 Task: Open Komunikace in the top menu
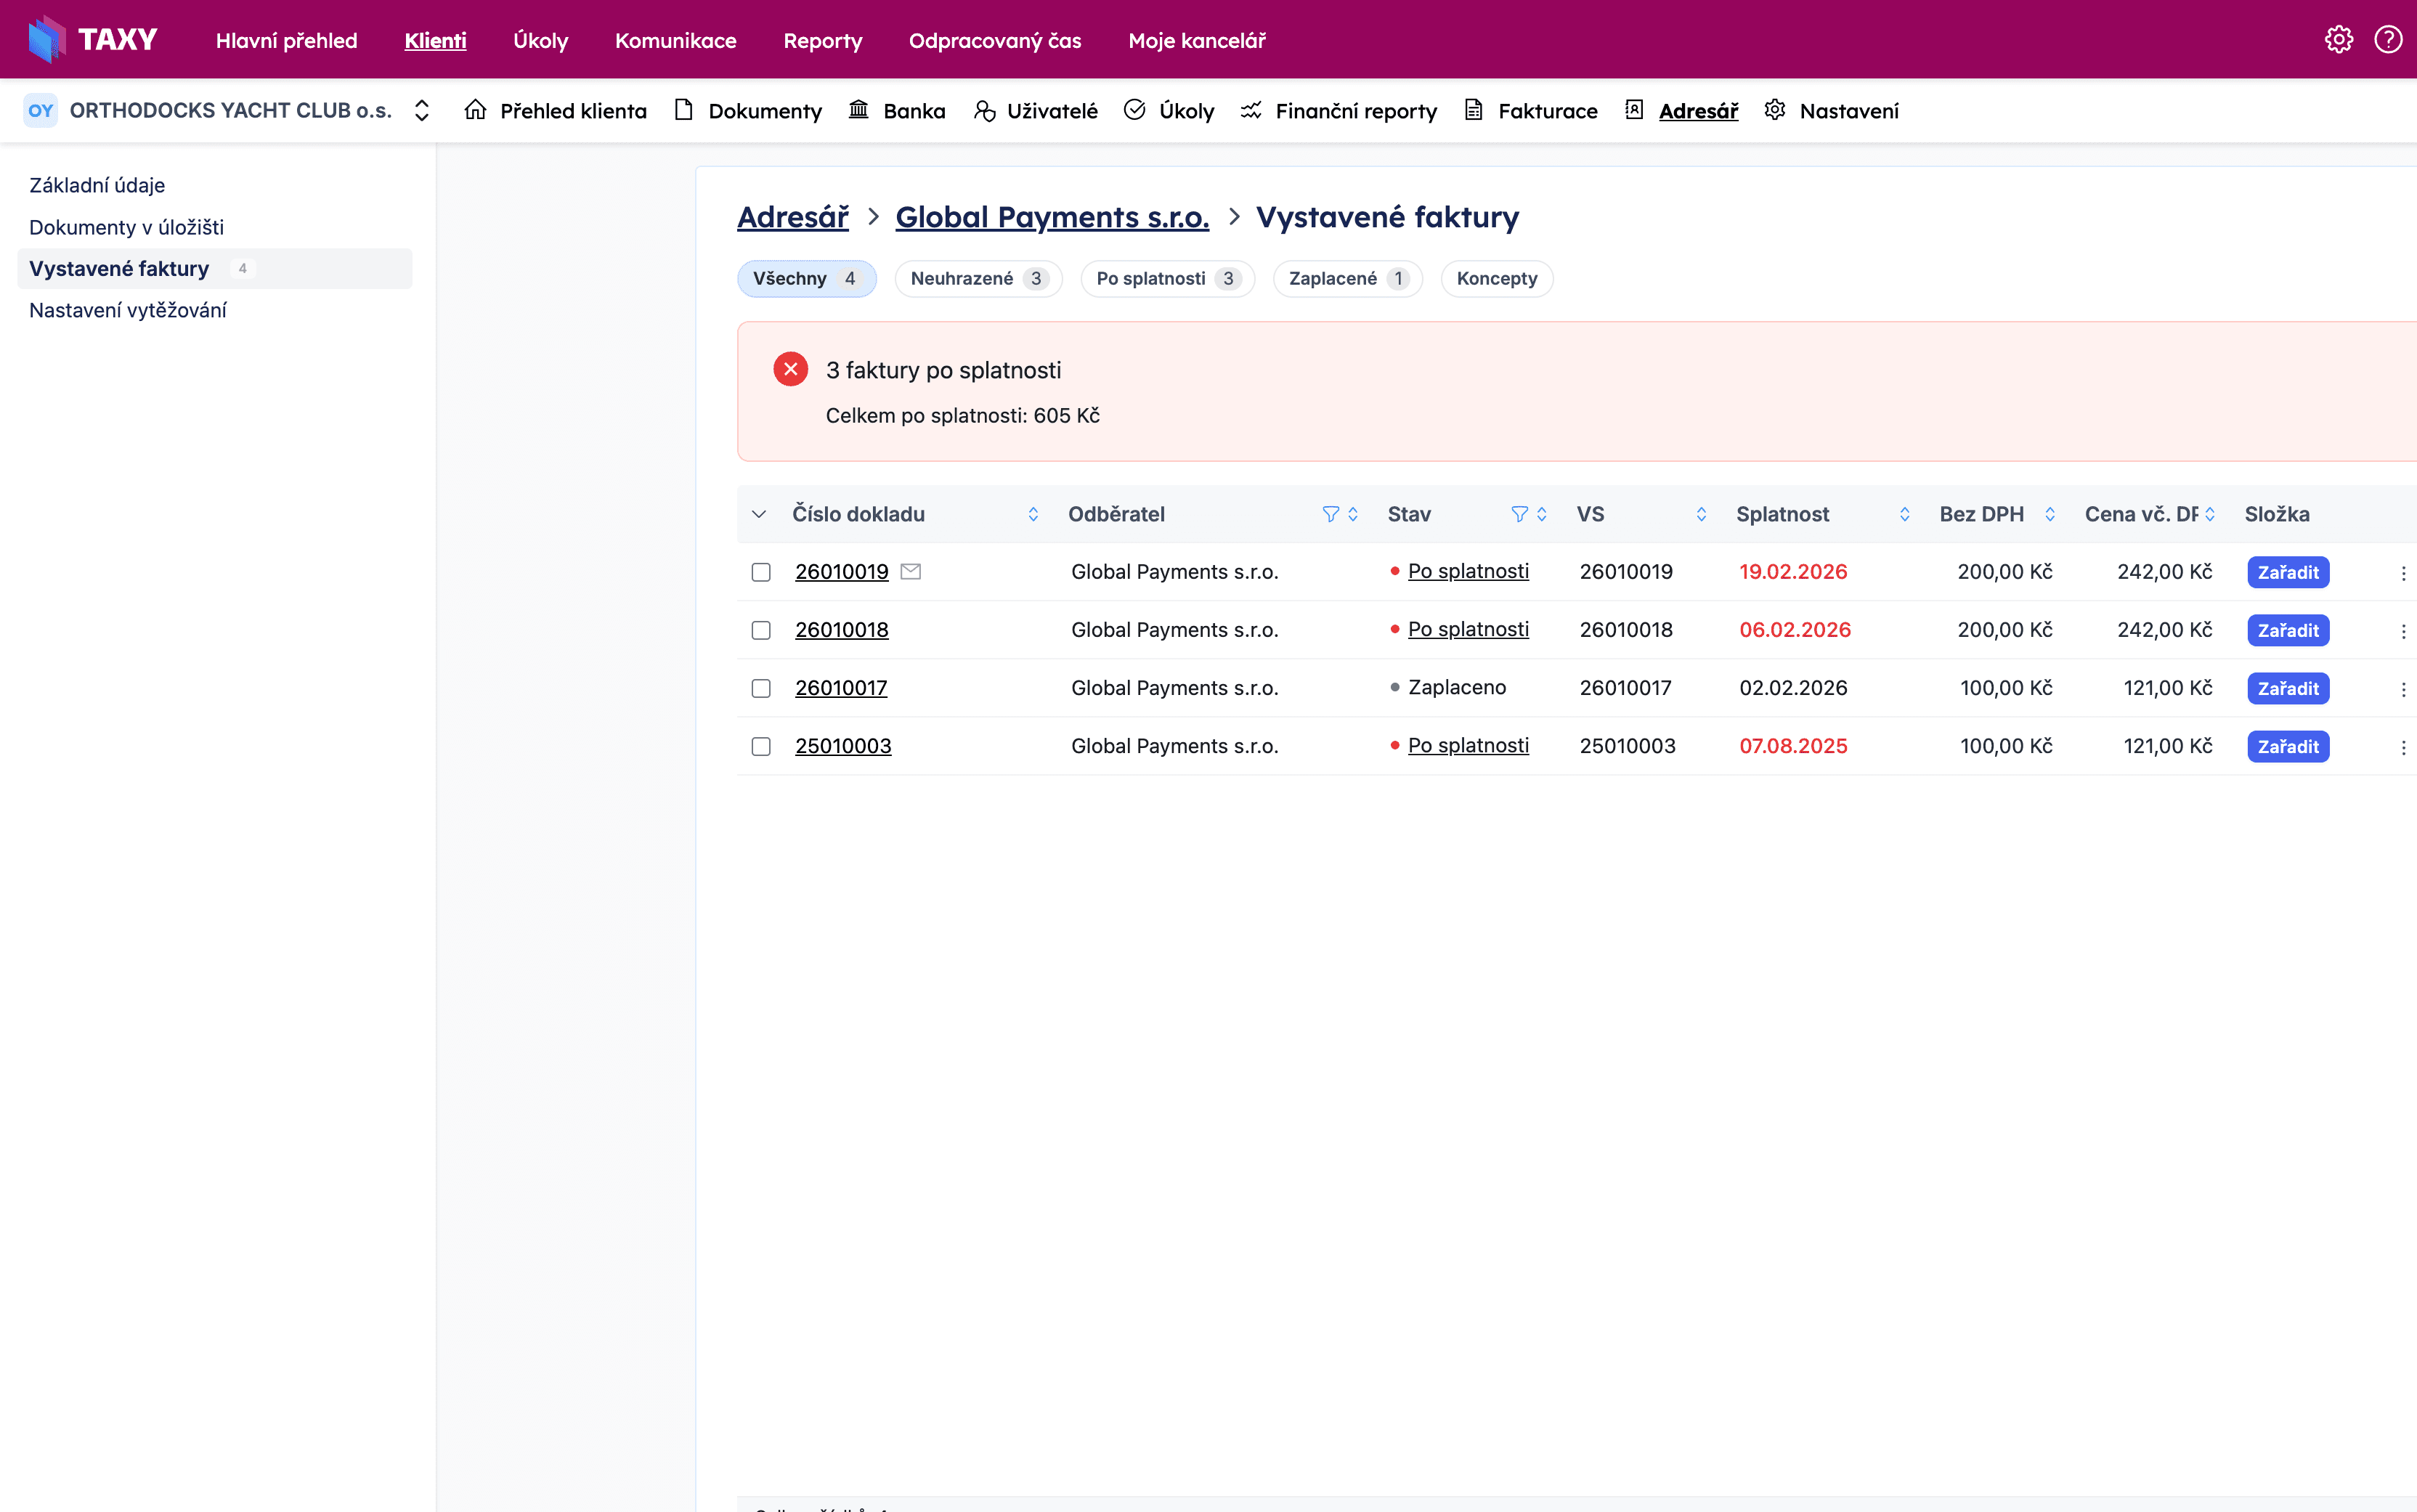pos(675,40)
